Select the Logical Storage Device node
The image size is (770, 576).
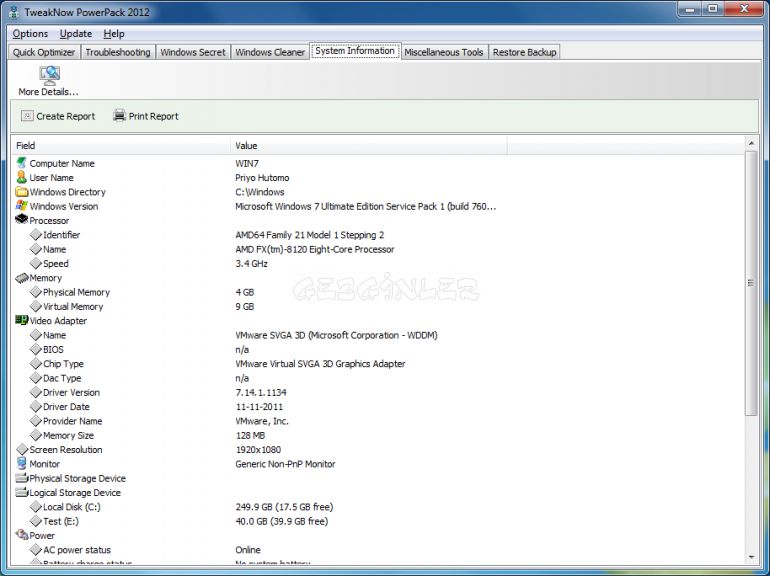coord(74,493)
